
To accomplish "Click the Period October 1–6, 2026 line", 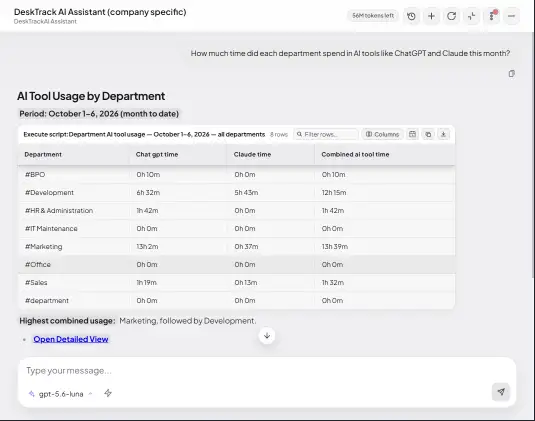I will 99,114.
